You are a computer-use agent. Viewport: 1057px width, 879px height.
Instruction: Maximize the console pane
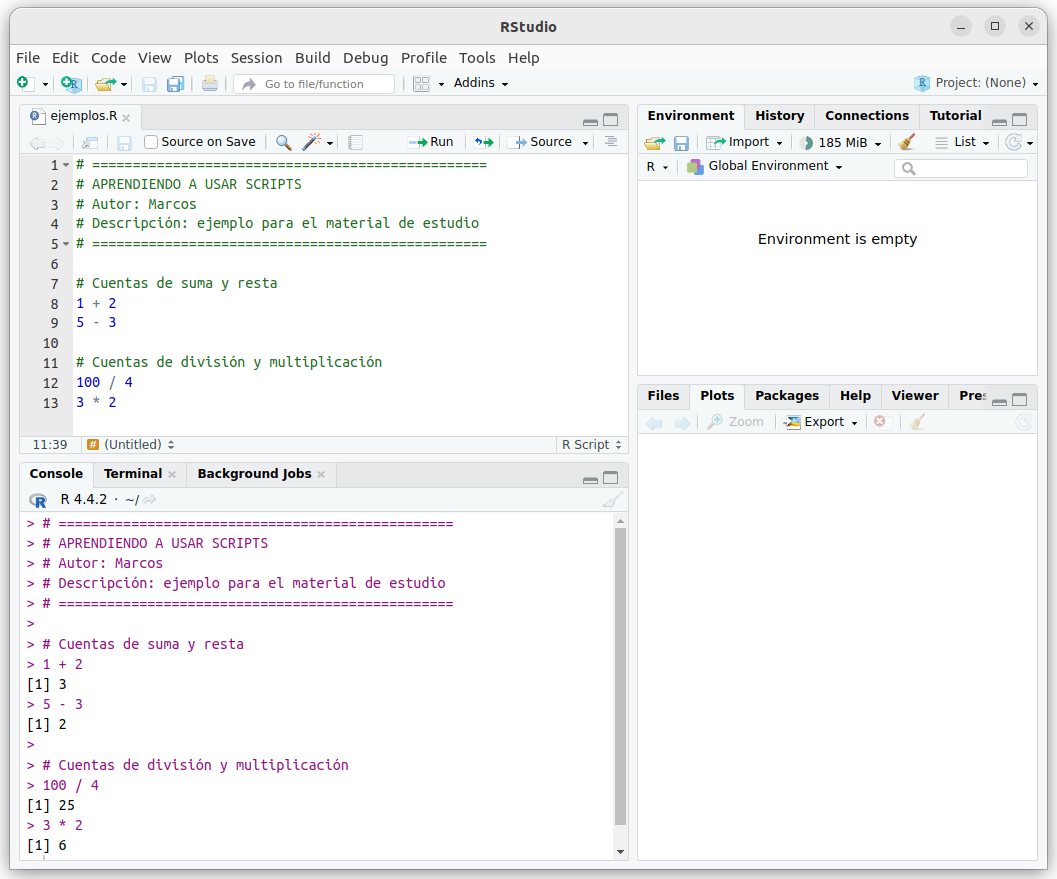[611, 479]
